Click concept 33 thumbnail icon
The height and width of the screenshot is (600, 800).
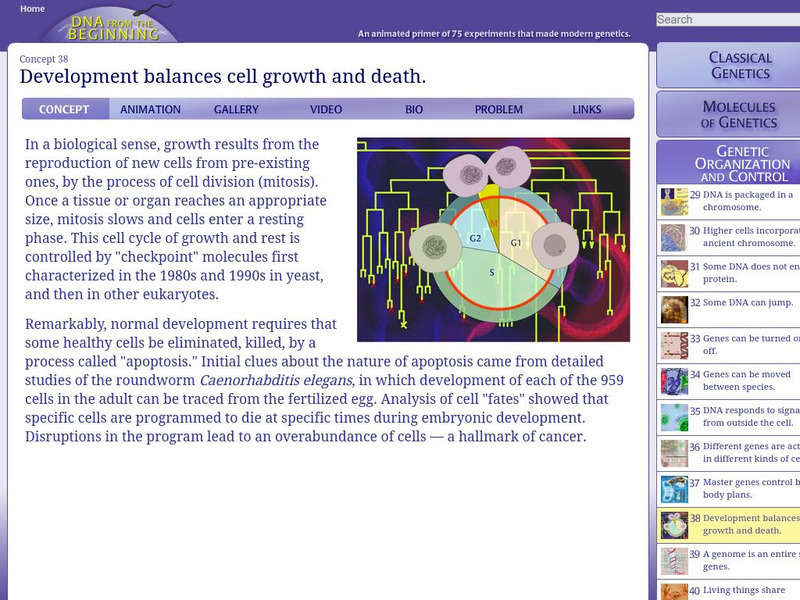674,345
